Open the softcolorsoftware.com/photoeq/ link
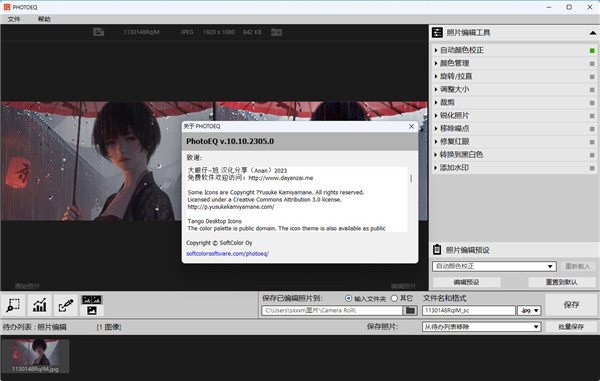The image size is (600, 381). (227, 254)
